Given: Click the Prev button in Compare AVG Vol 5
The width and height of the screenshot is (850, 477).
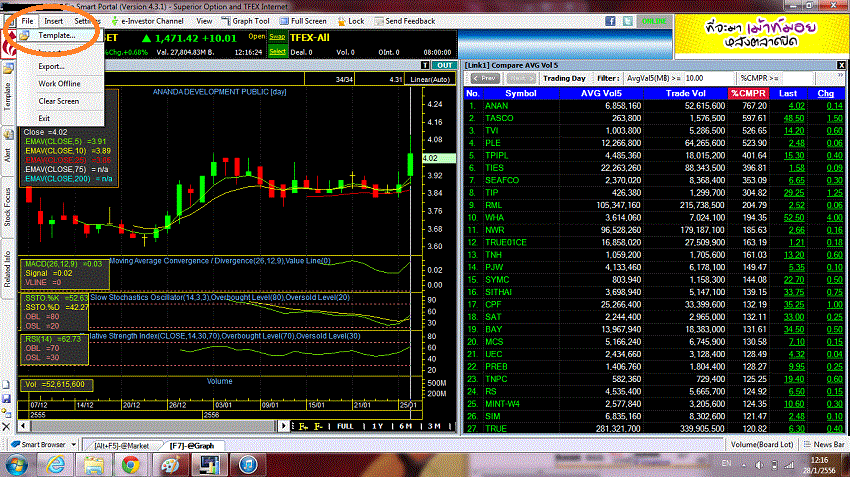Looking at the screenshot, I should (485, 79).
